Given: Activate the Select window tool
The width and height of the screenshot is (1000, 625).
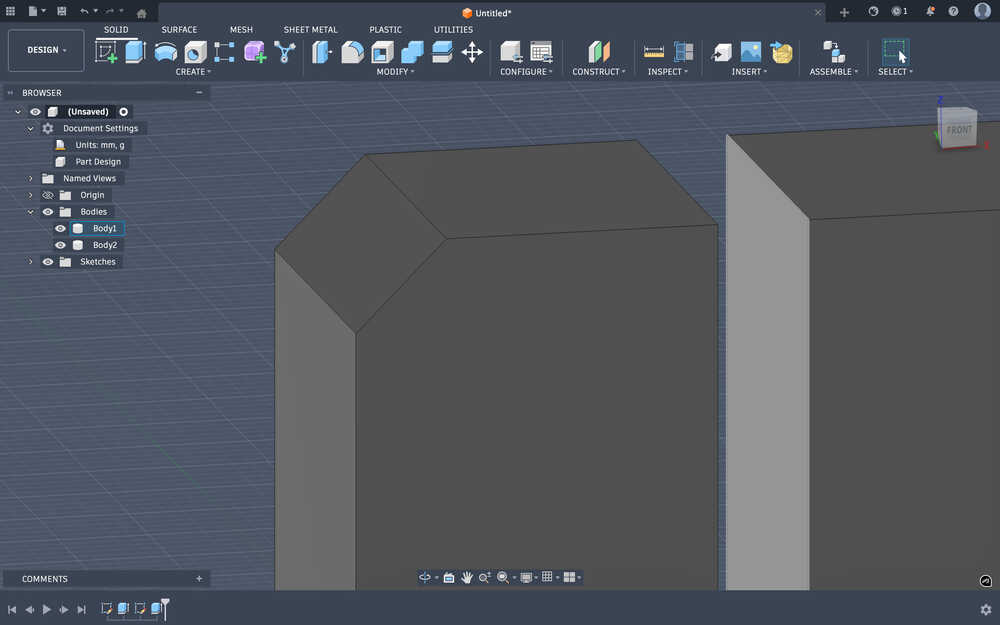Looking at the screenshot, I should [x=895, y=52].
